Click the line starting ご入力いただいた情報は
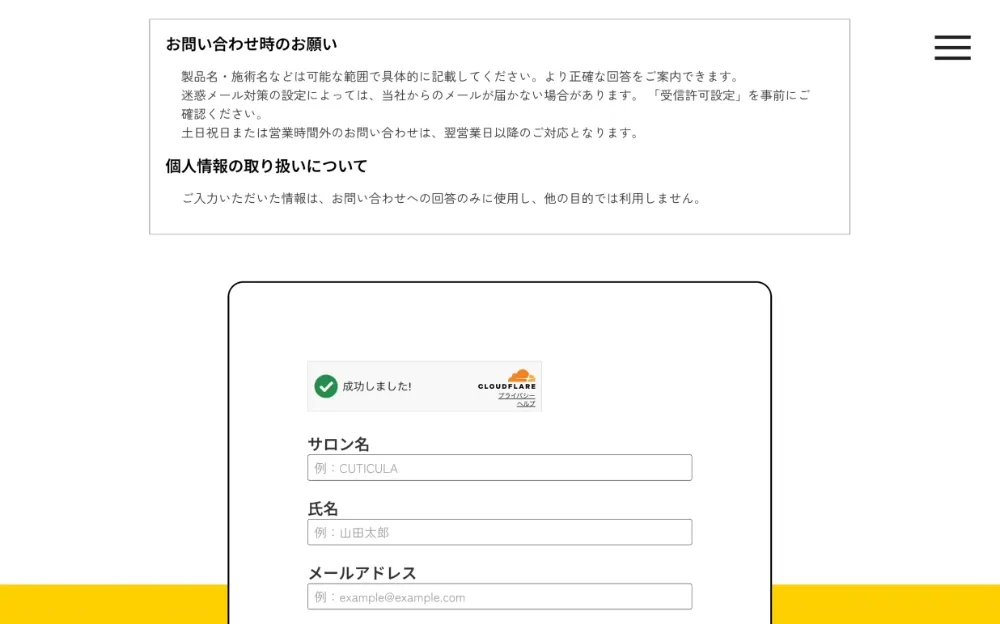Image resolution: width=1000 pixels, height=624 pixels. click(x=442, y=198)
